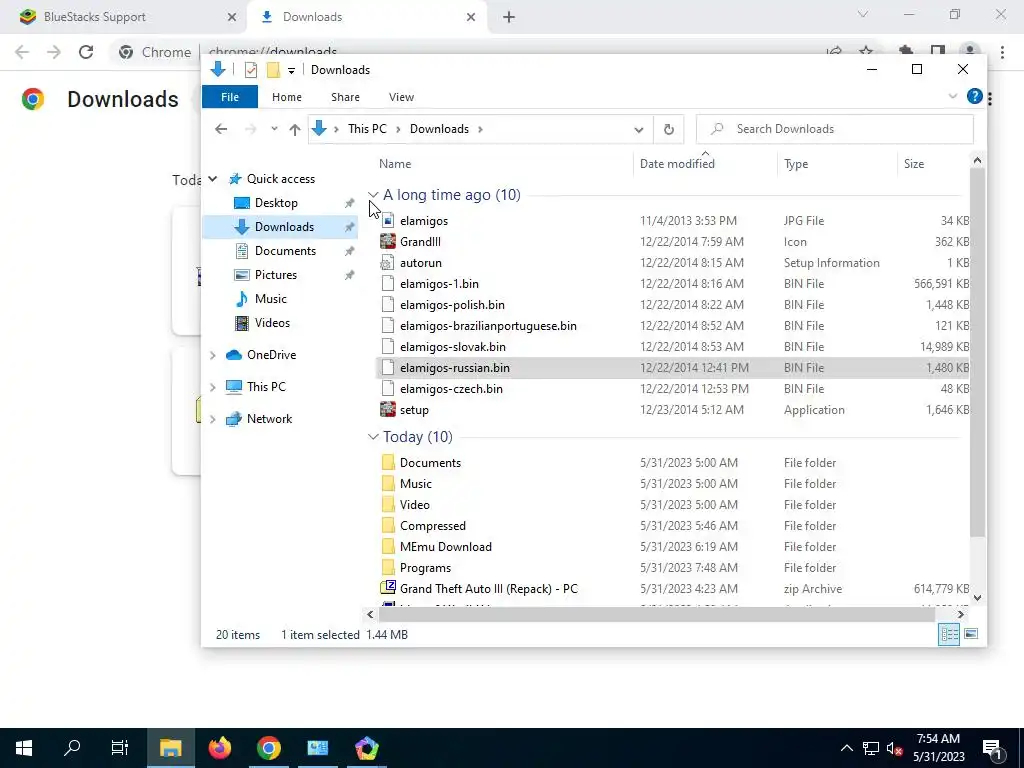
Task: Select the elamigos-1.bin file
Action: (439, 283)
